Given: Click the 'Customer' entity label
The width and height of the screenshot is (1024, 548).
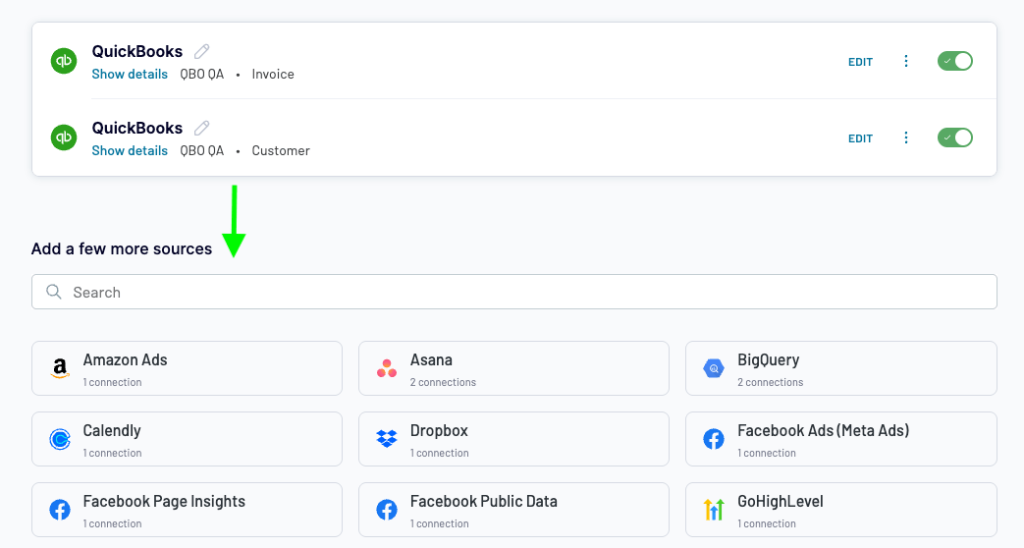Looking at the screenshot, I should click(281, 150).
